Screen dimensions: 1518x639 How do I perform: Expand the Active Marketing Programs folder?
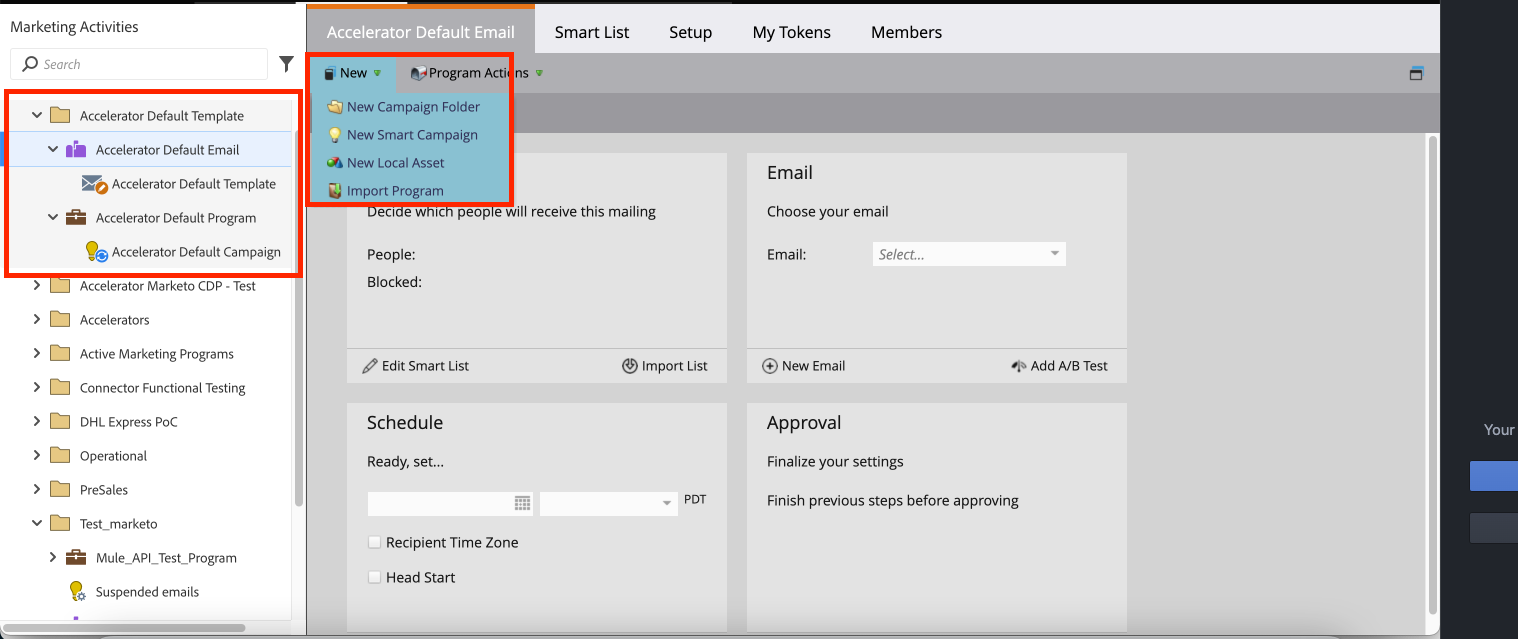(x=37, y=354)
